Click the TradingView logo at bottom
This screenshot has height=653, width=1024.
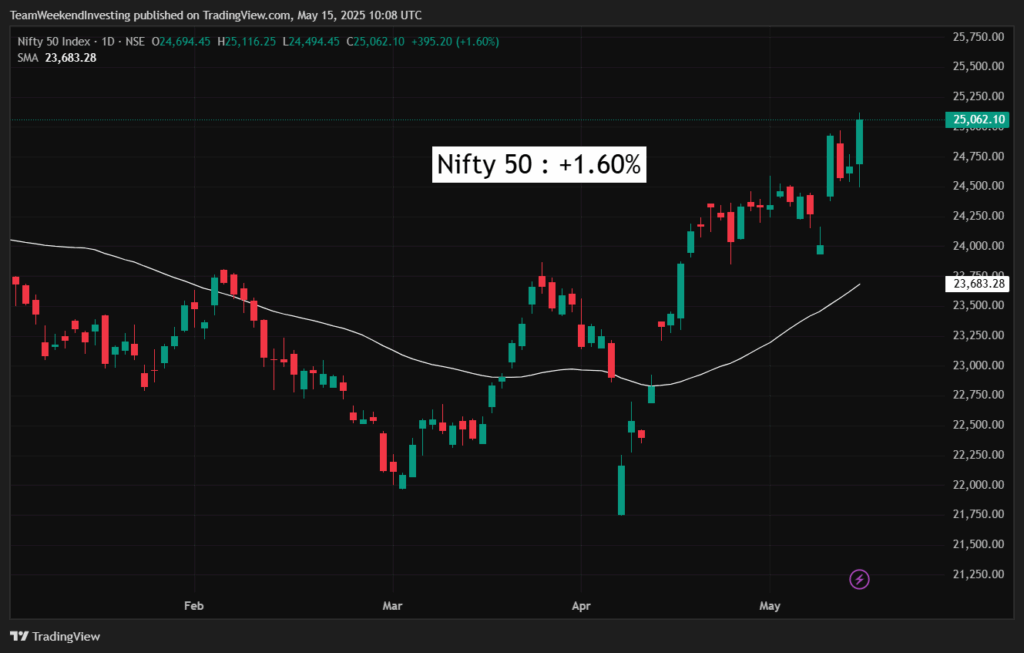coord(56,636)
